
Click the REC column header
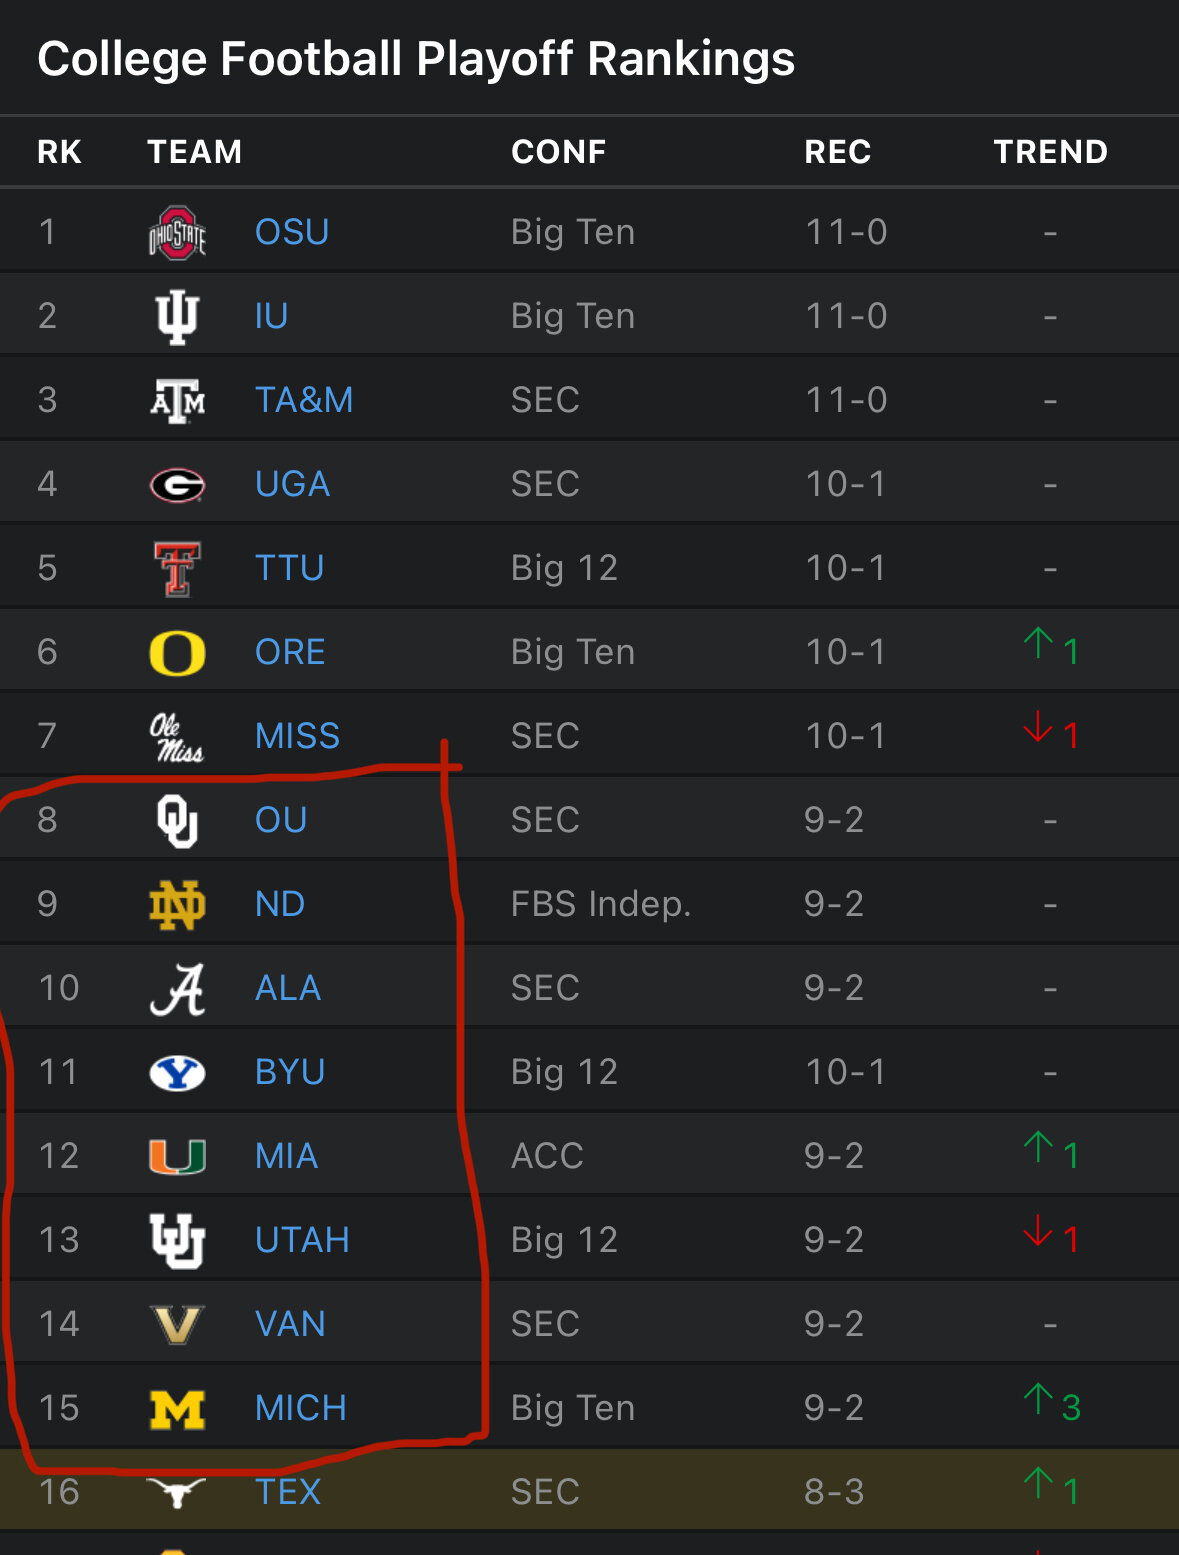click(838, 152)
